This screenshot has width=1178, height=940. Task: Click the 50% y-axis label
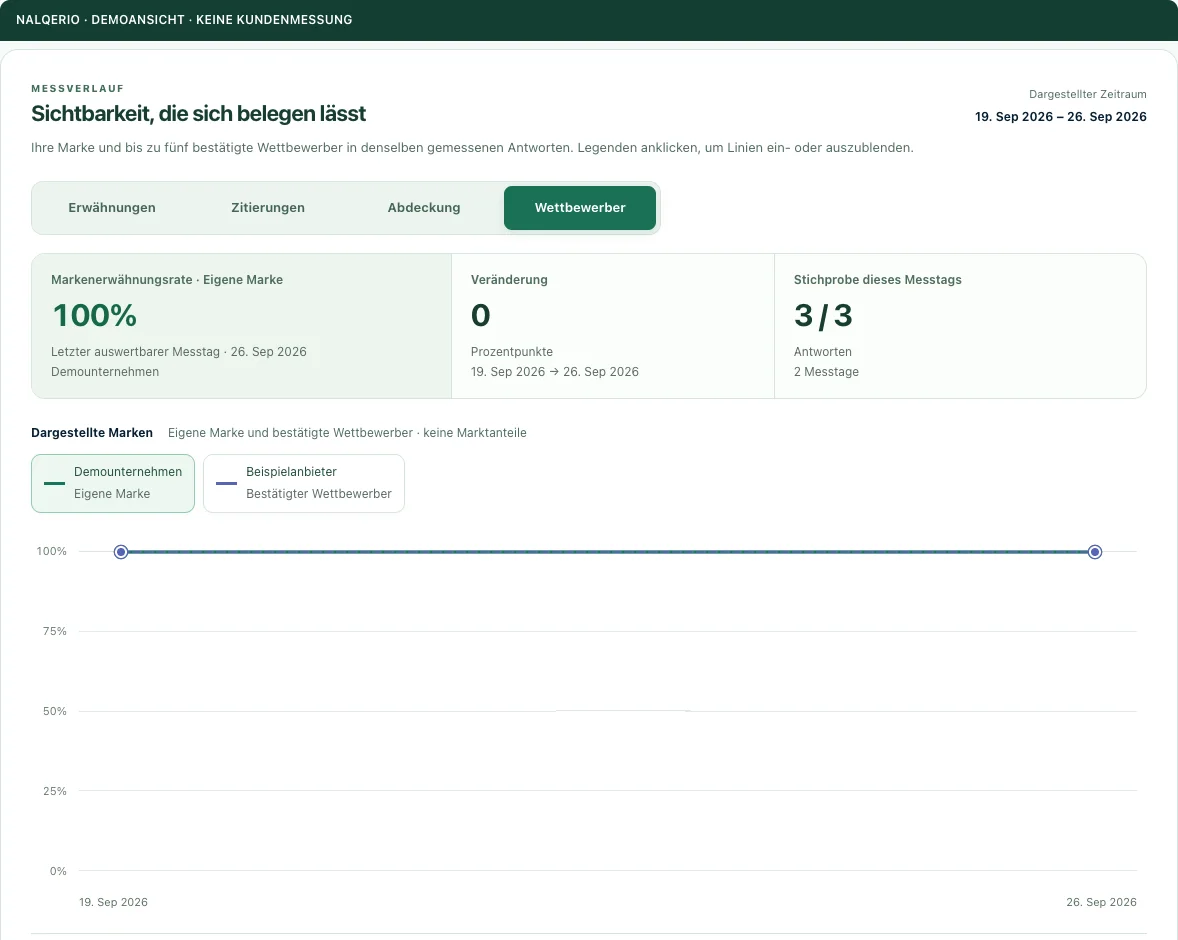tap(55, 711)
